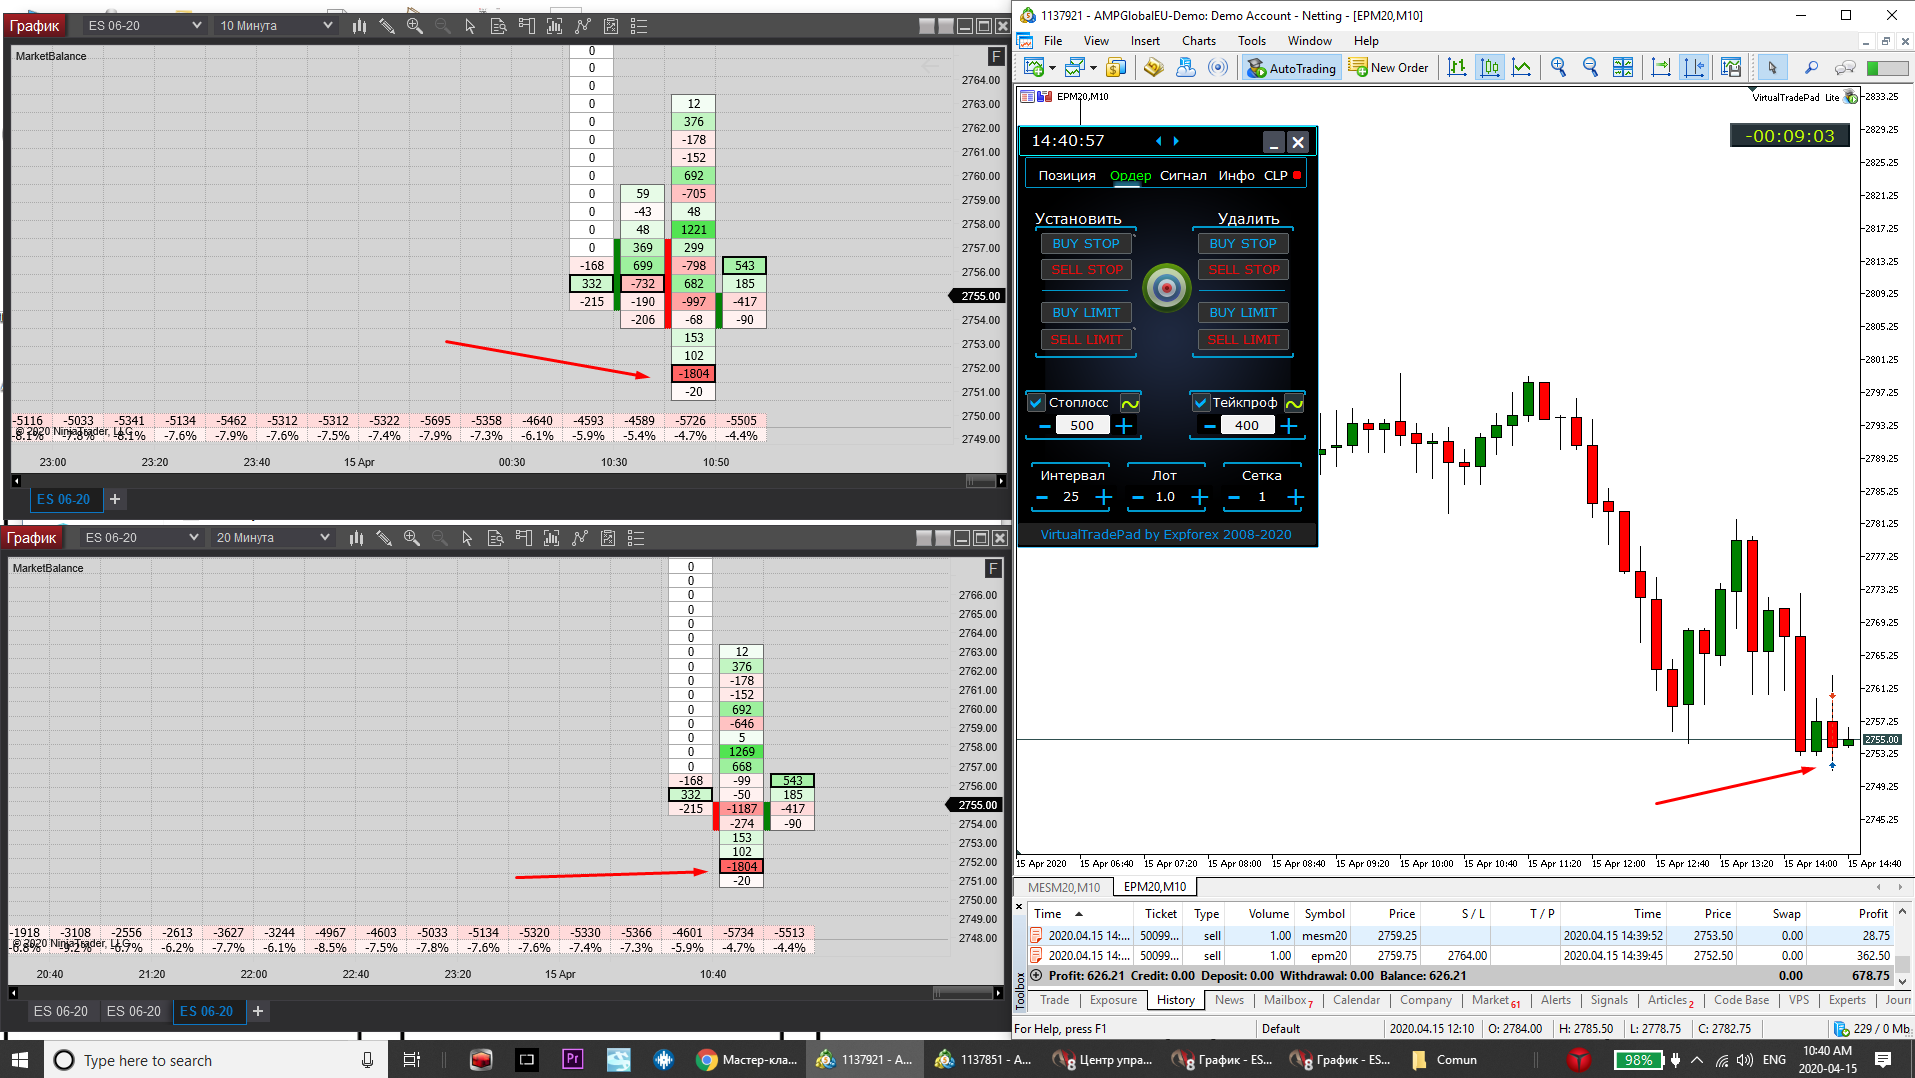Switch to the Сигнал tab in VirtualTradePad

tap(1183, 175)
